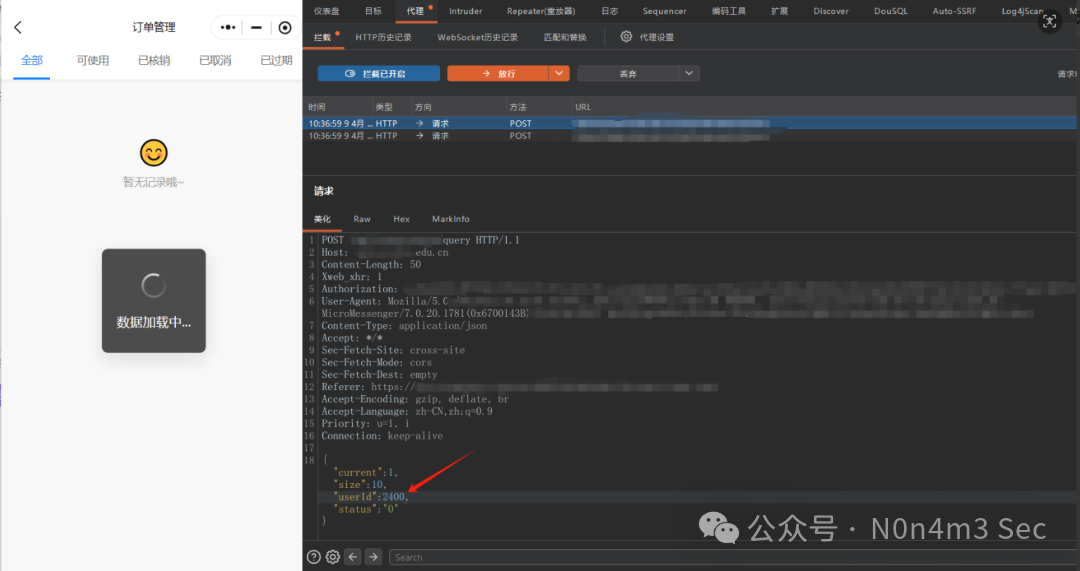Image resolution: width=1080 pixels, height=571 pixels.
Task: Expand the 放行 dropdown arrow
Action: click(559, 73)
